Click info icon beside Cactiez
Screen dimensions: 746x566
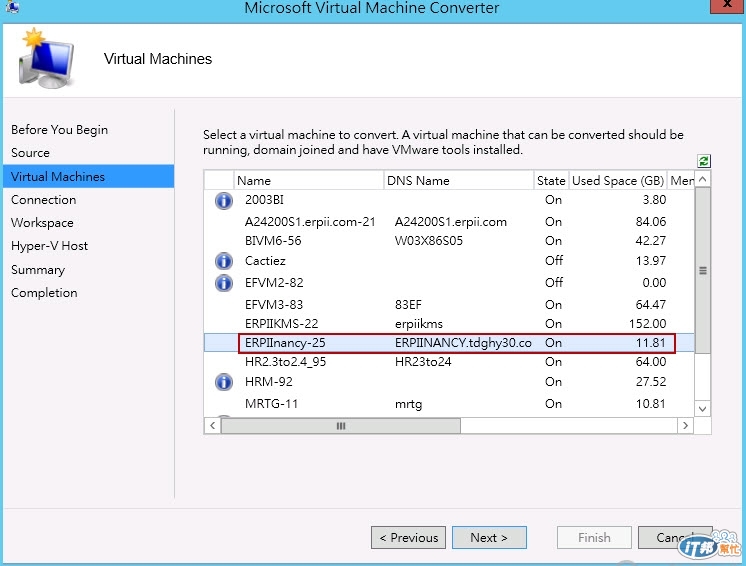(224, 261)
